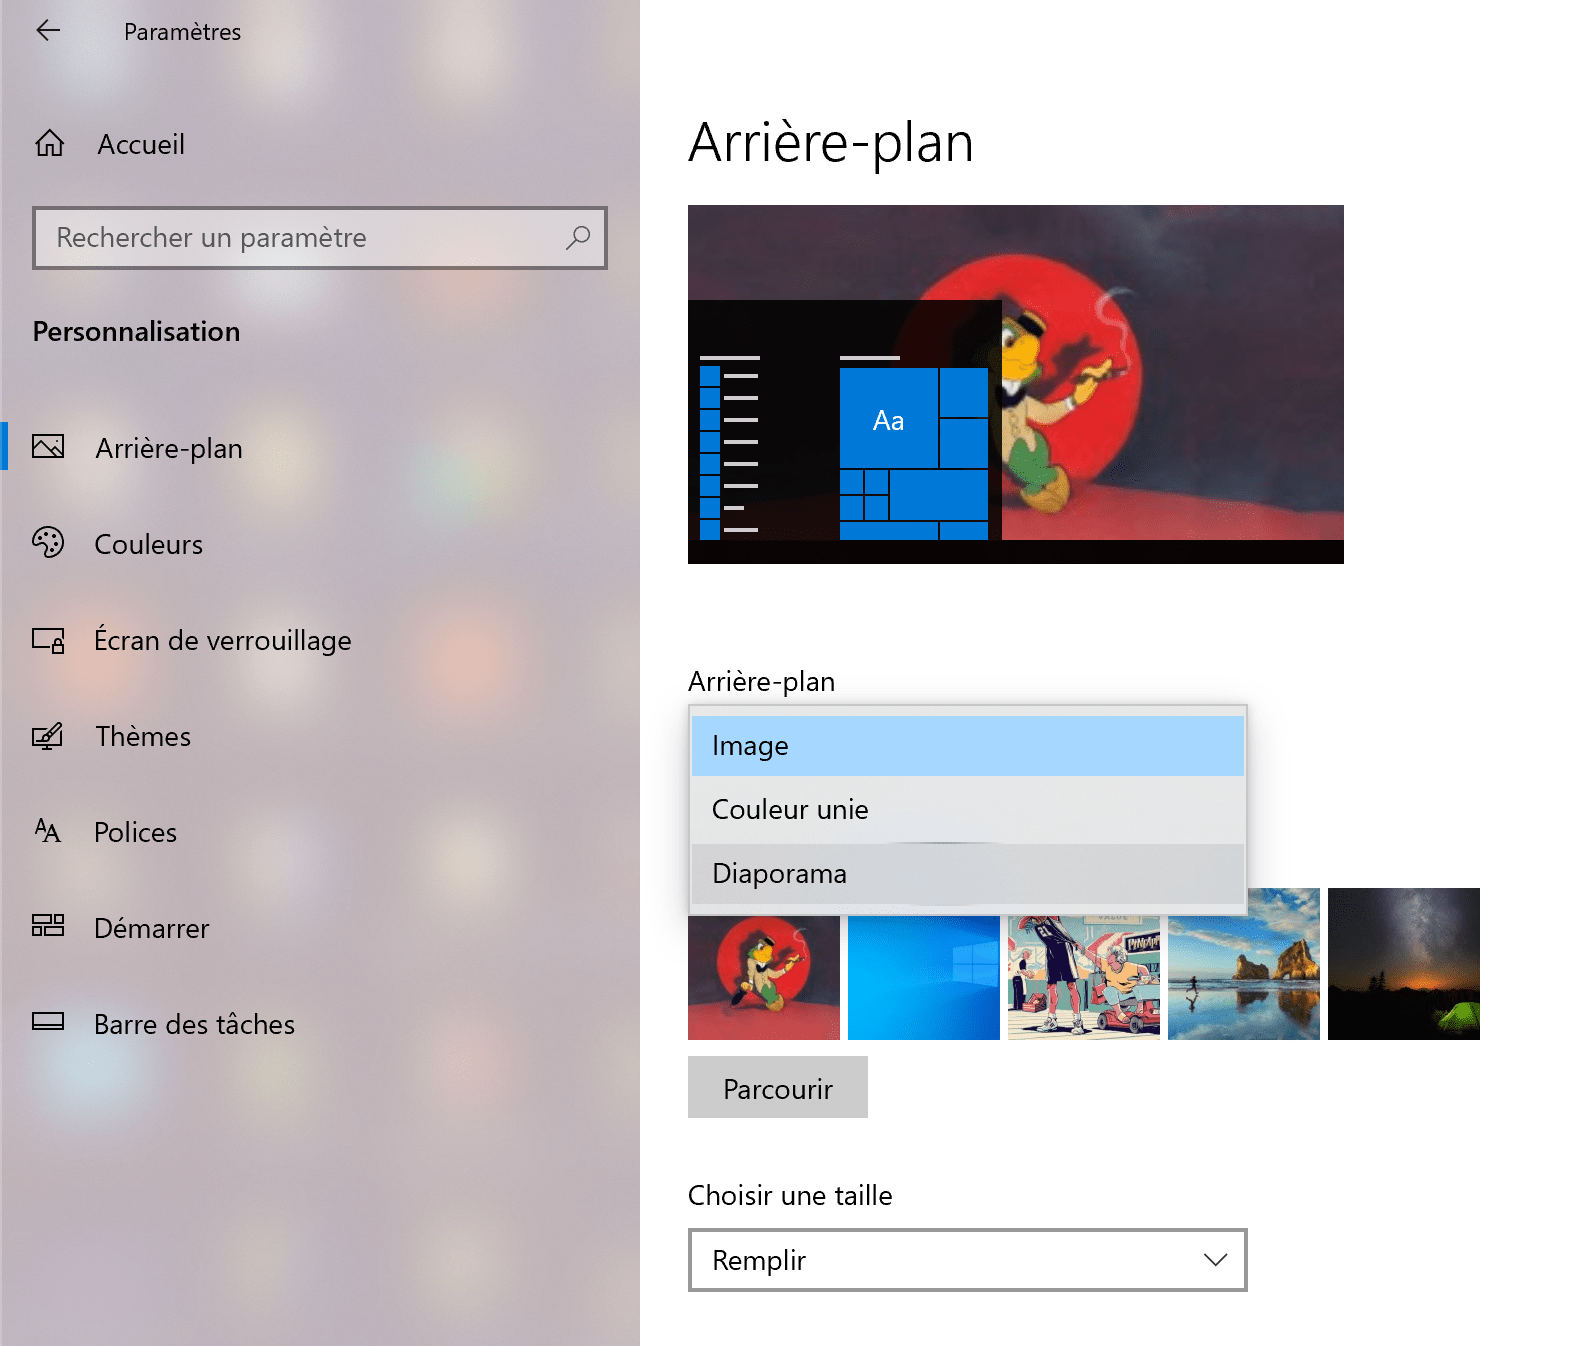Image resolution: width=1596 pixels, height=1346 pixels.
Task: Select Arrière-plan in the sidebar
Action: (x=320, y=448)
